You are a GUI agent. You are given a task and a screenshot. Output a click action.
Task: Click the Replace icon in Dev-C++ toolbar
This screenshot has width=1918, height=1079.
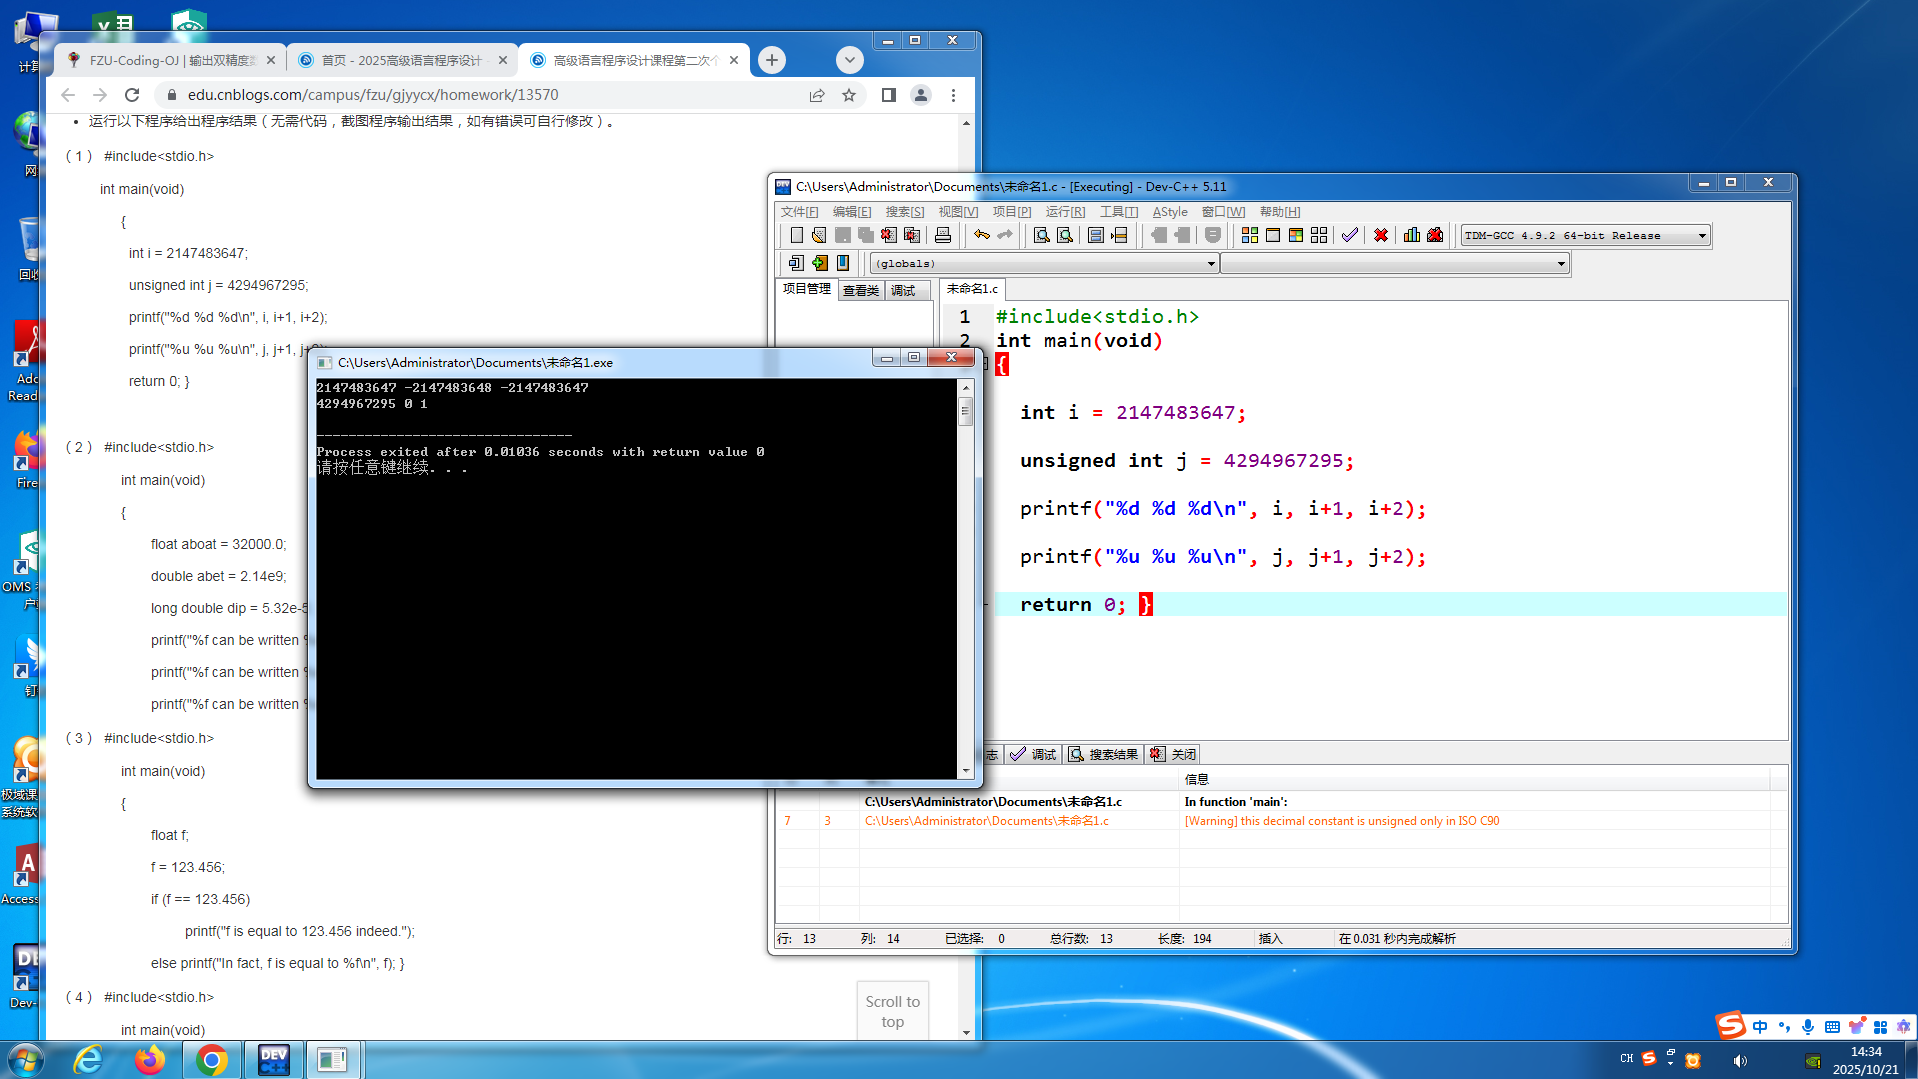[1065, 235]
